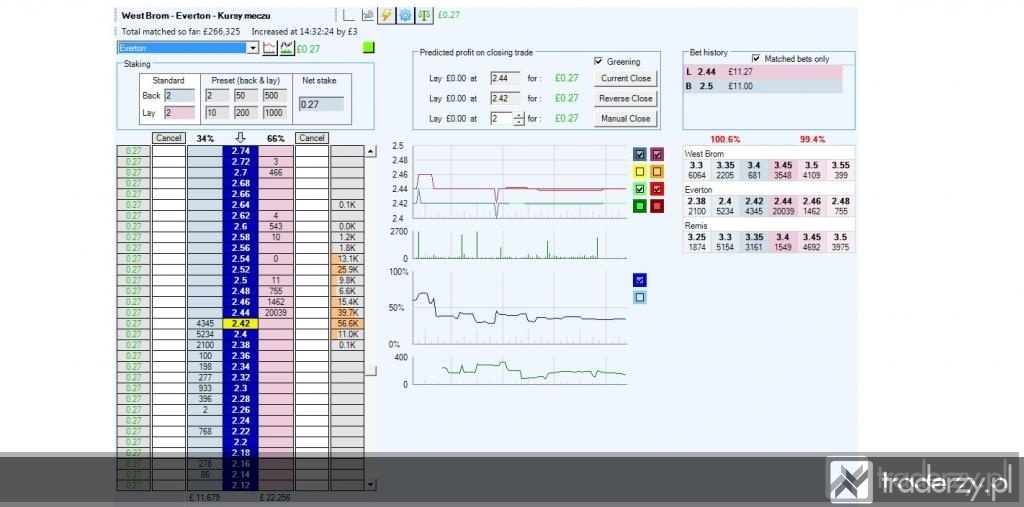Select the preset stake 50
This screenshot has height=507, width=1024.
point(247,95)
